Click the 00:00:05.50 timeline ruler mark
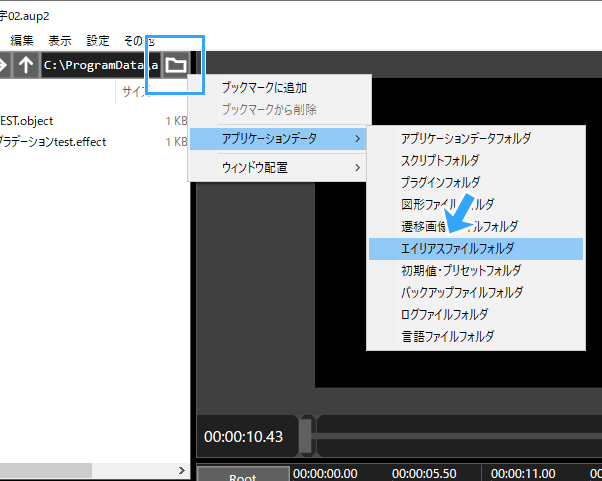Image resolution: width=602 pixels, height=481 pixels. [424, 473]
